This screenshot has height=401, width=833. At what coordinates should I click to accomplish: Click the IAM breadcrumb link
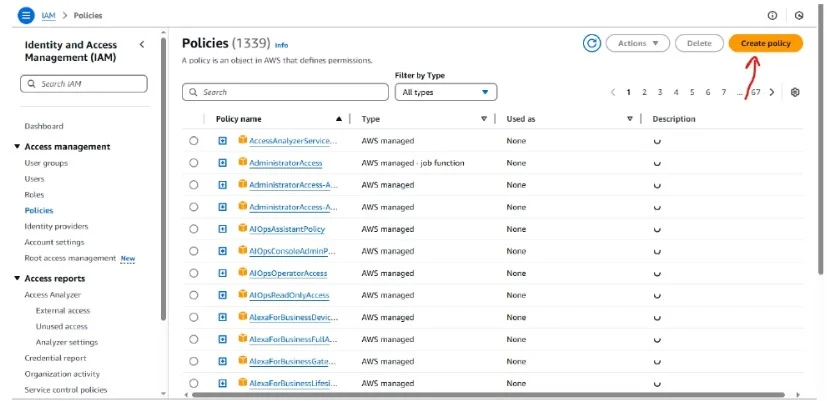pos(48,16)
